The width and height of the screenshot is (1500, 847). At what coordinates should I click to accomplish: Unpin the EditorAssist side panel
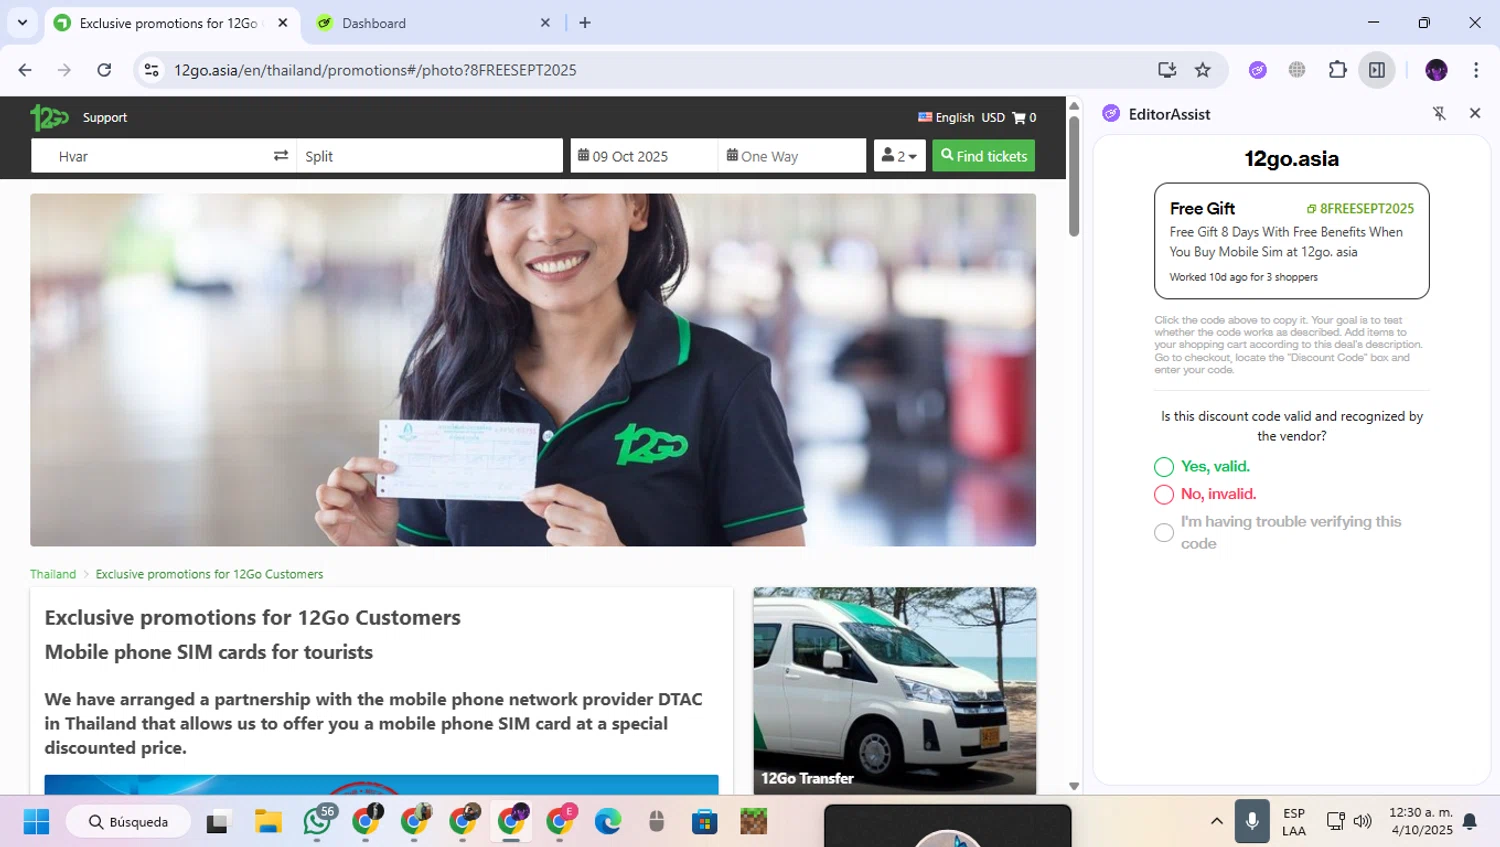[x=1440, y=114]
